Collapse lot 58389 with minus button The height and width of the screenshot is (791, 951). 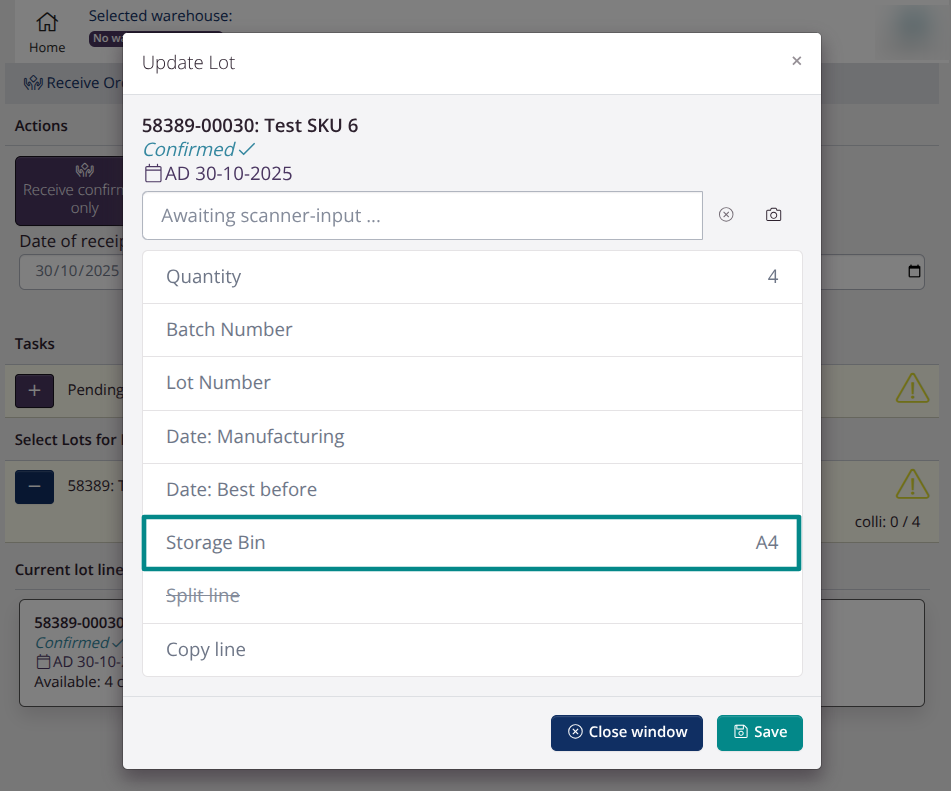coord(34,485)
